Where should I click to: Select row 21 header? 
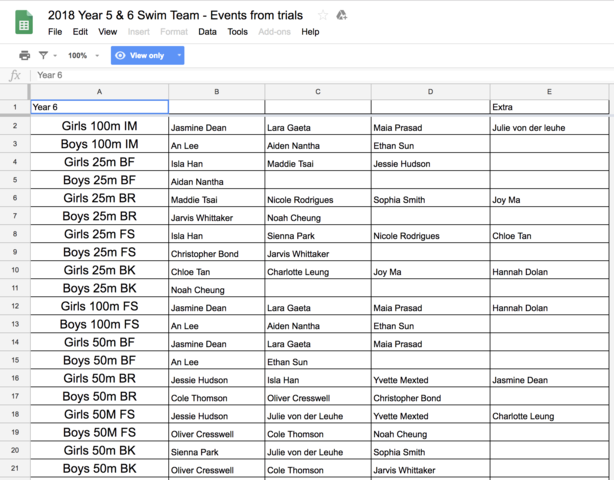(x=15, y=468)
